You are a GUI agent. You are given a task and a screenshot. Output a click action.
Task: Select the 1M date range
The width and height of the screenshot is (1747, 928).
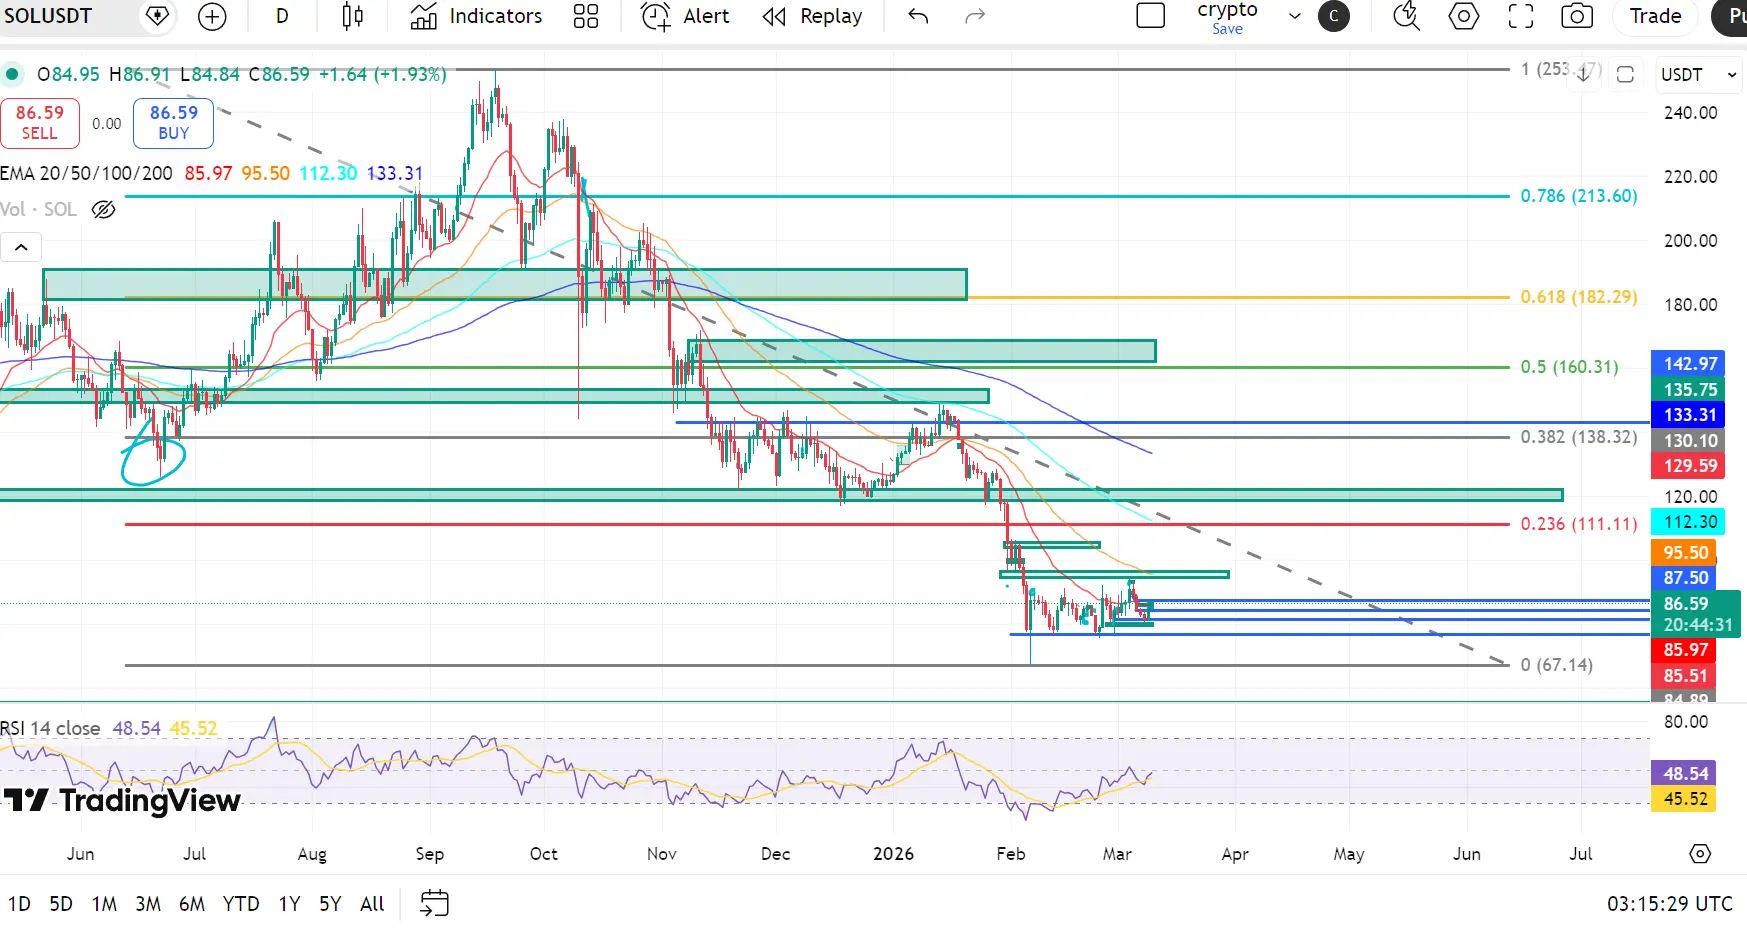pos(104,904)
